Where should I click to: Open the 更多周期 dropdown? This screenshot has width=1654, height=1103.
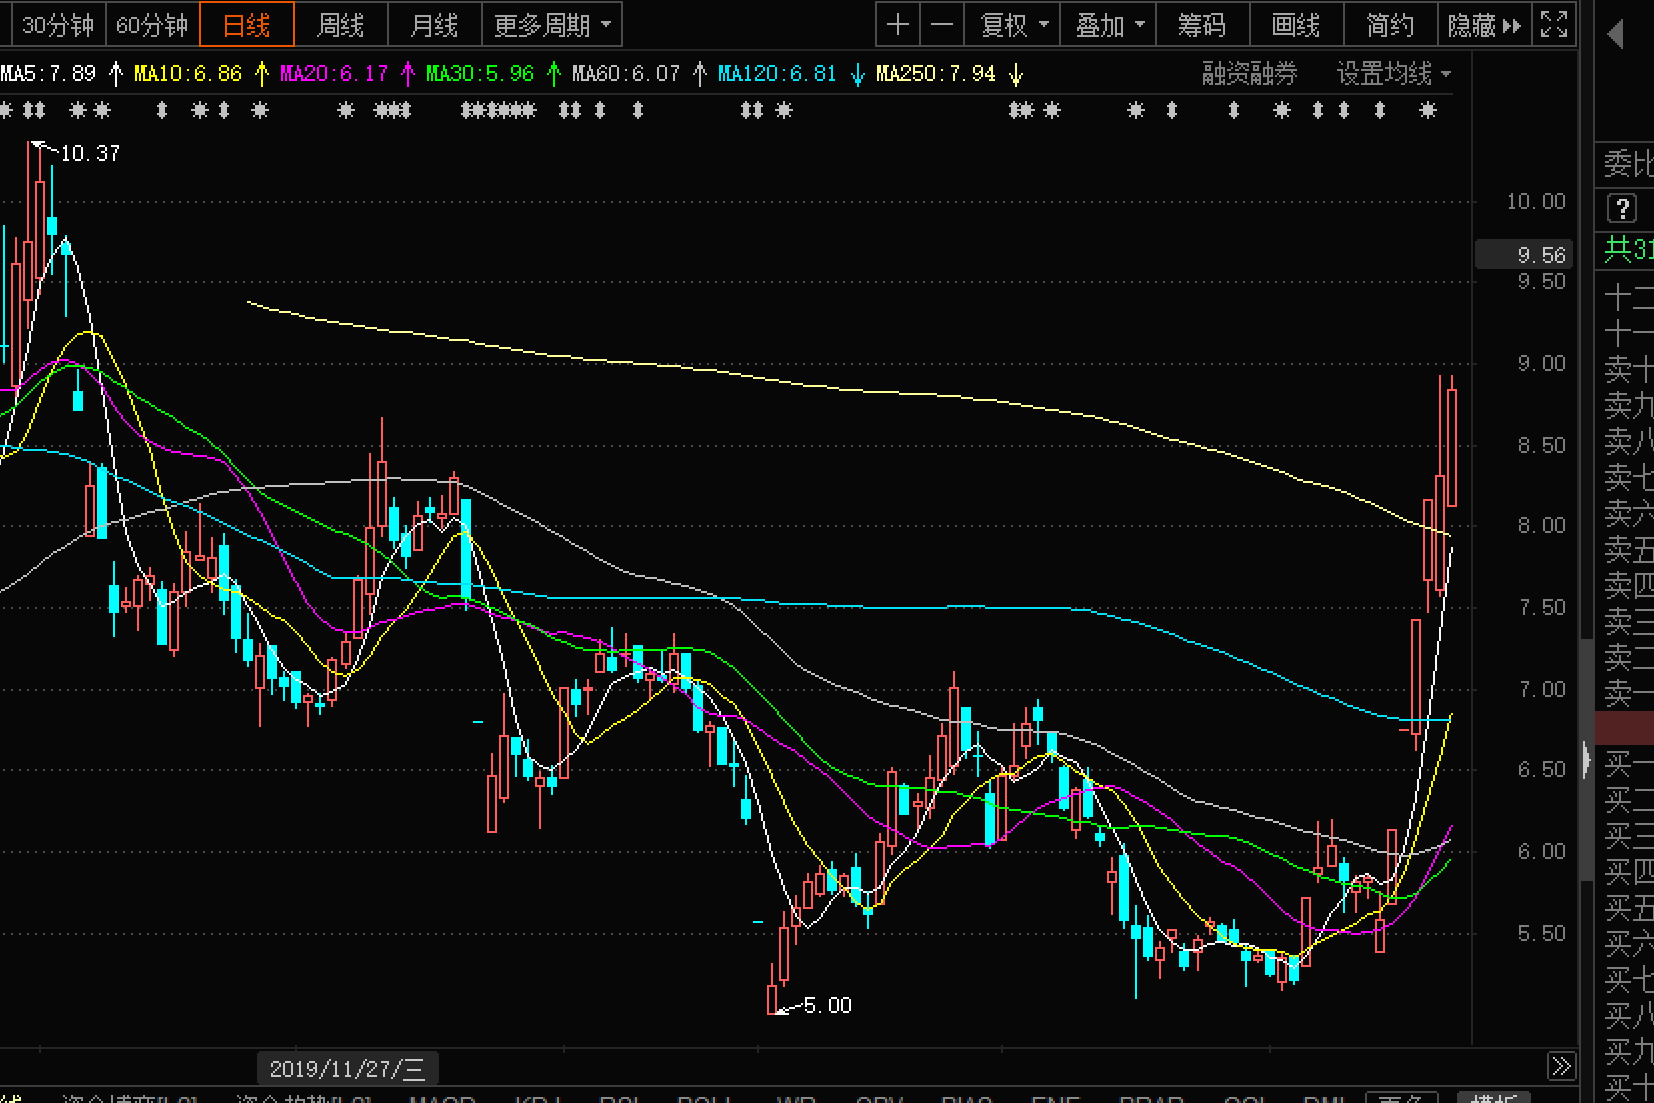[x=552, y=25]
